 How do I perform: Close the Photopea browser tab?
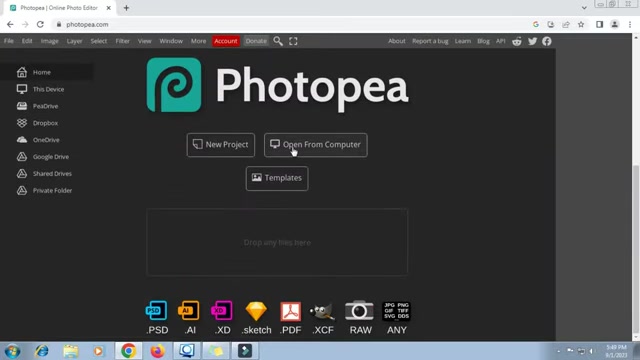109,8
